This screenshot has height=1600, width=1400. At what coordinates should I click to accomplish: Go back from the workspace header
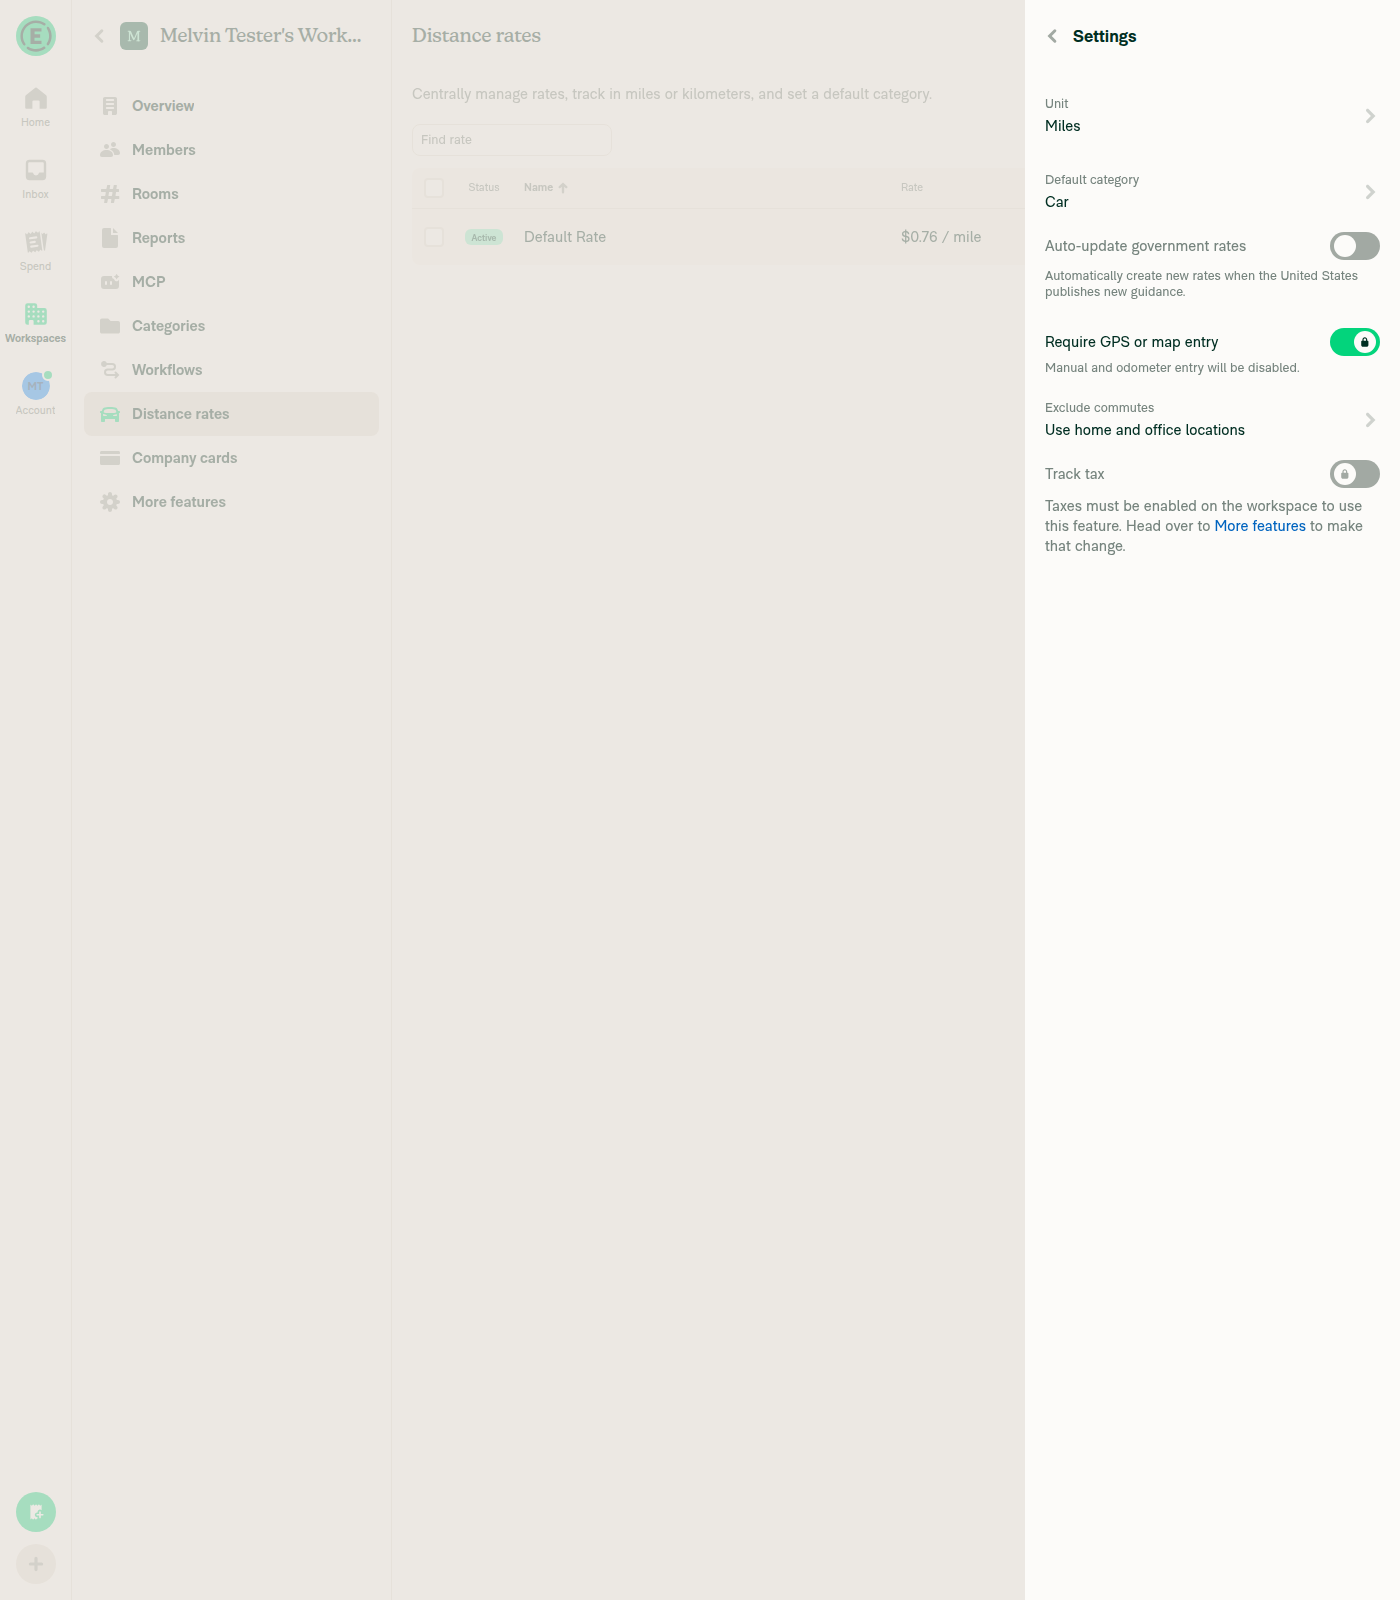pyautogui.click(x=99, y=36)
